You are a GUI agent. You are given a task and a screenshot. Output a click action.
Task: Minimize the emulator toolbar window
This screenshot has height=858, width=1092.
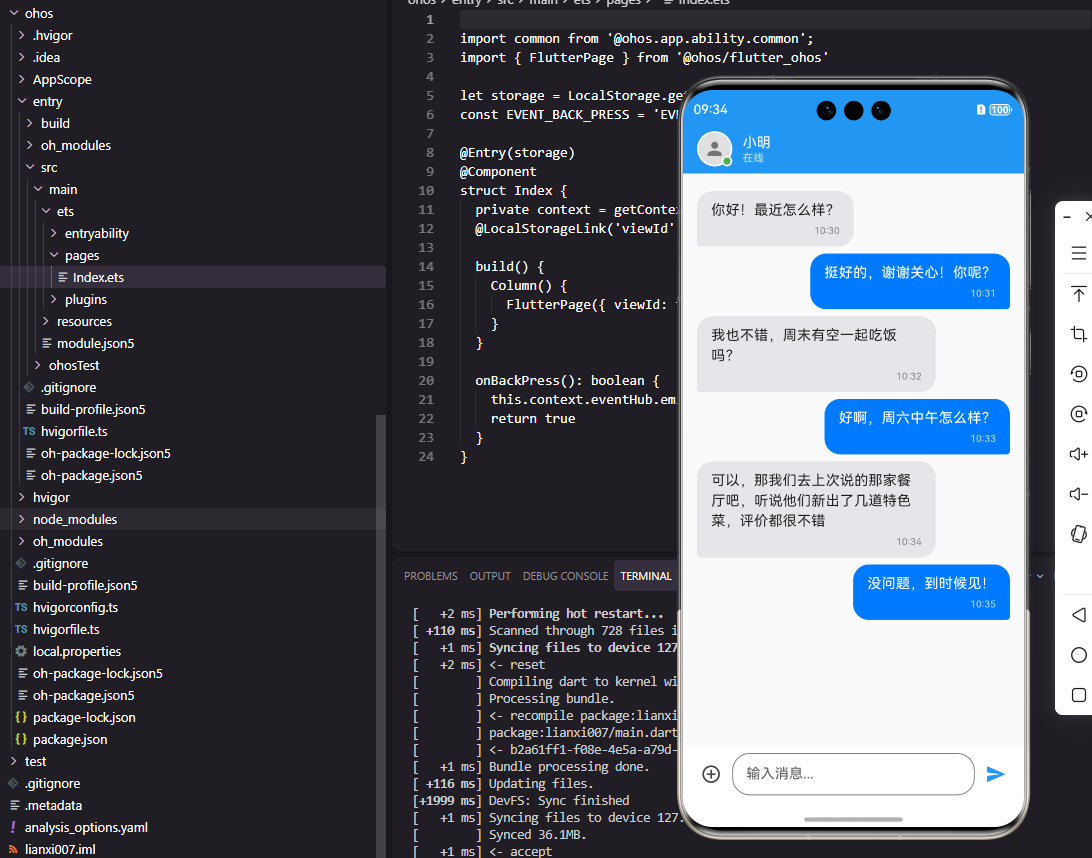1067,217
